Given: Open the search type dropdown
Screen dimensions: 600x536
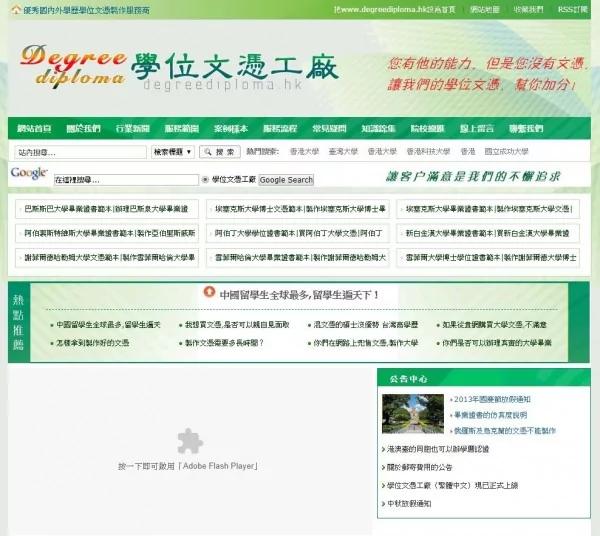Looking at the screenshot, I should (173, 152).
